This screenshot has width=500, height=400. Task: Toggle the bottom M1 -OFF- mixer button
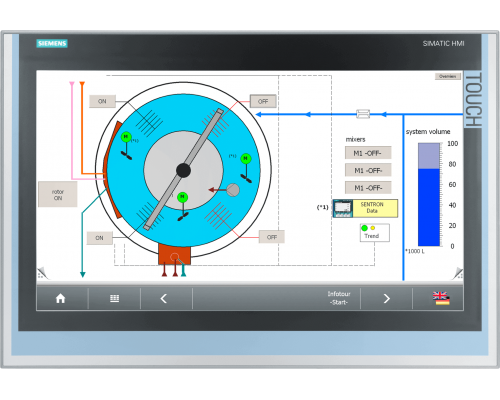[x=368, y=188]
